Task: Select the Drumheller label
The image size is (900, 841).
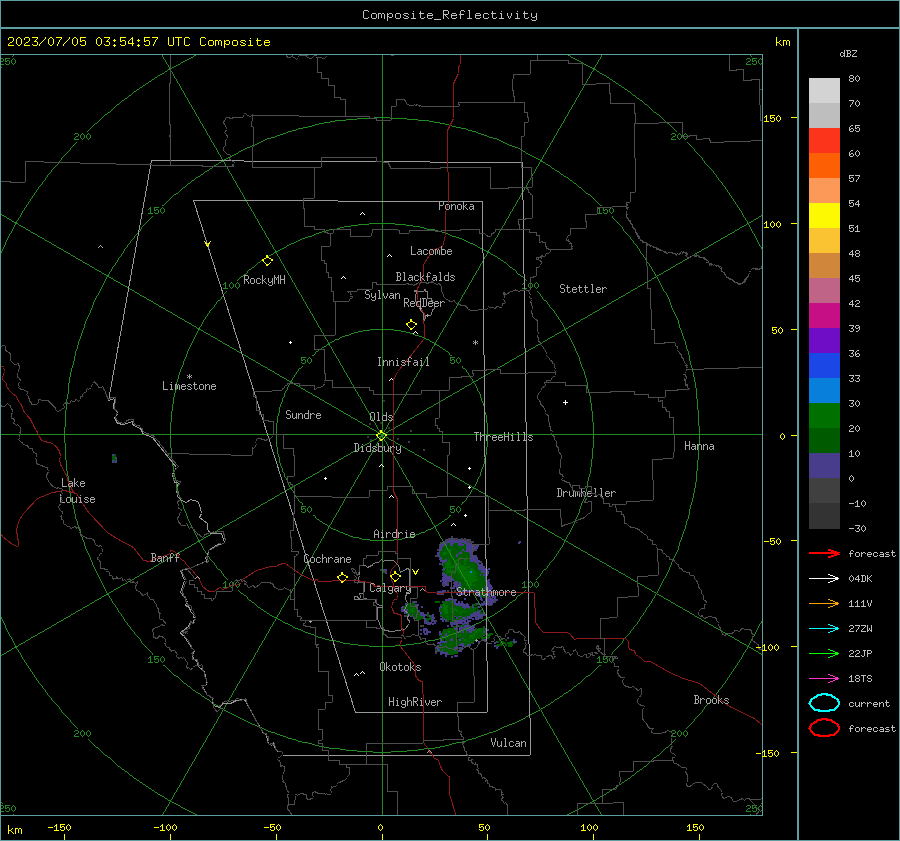Action: click(586, 493)
